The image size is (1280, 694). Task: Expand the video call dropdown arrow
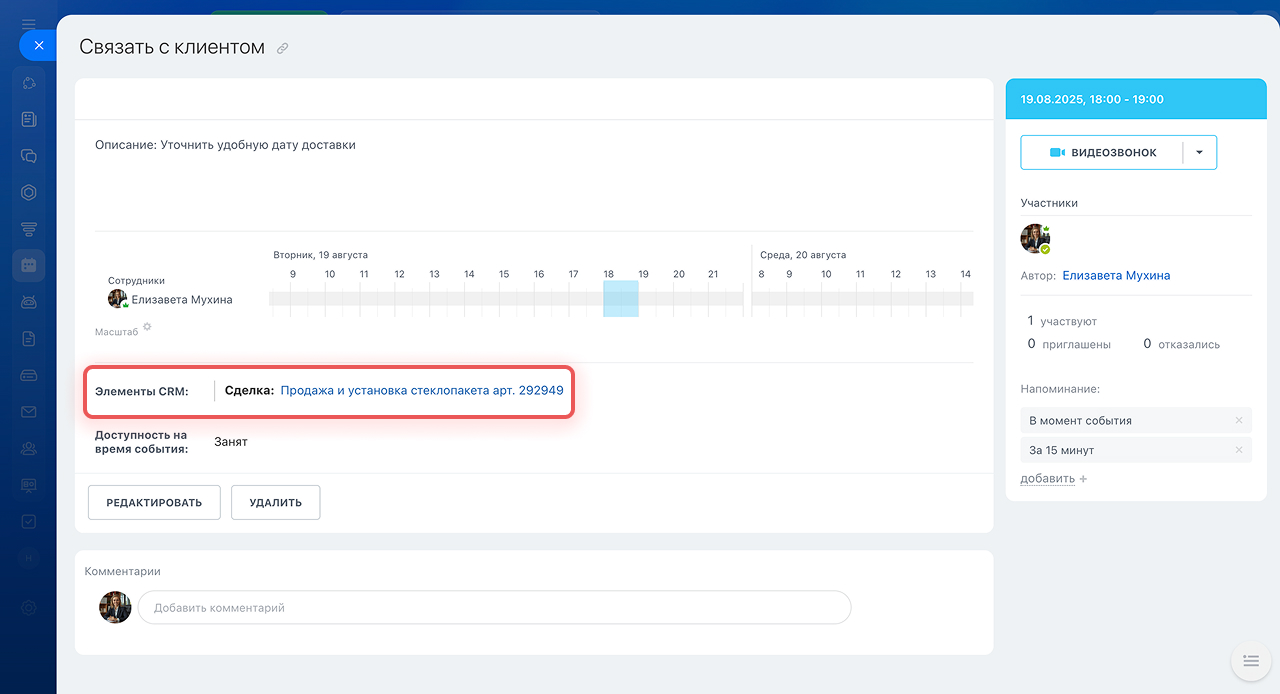[1200, 153]
